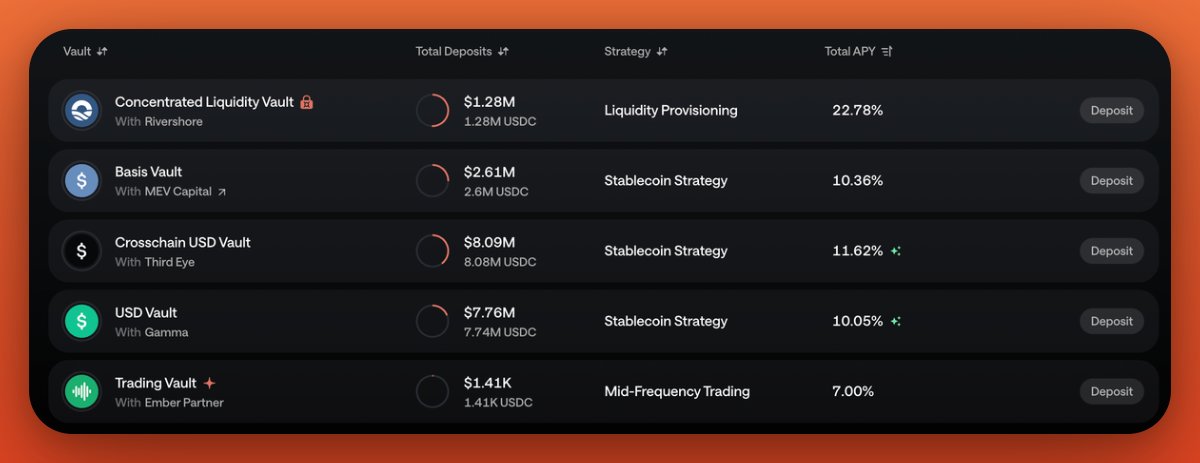Click the With Gamma text
This screenshot has height=463, width=1200.
point(152,332)
